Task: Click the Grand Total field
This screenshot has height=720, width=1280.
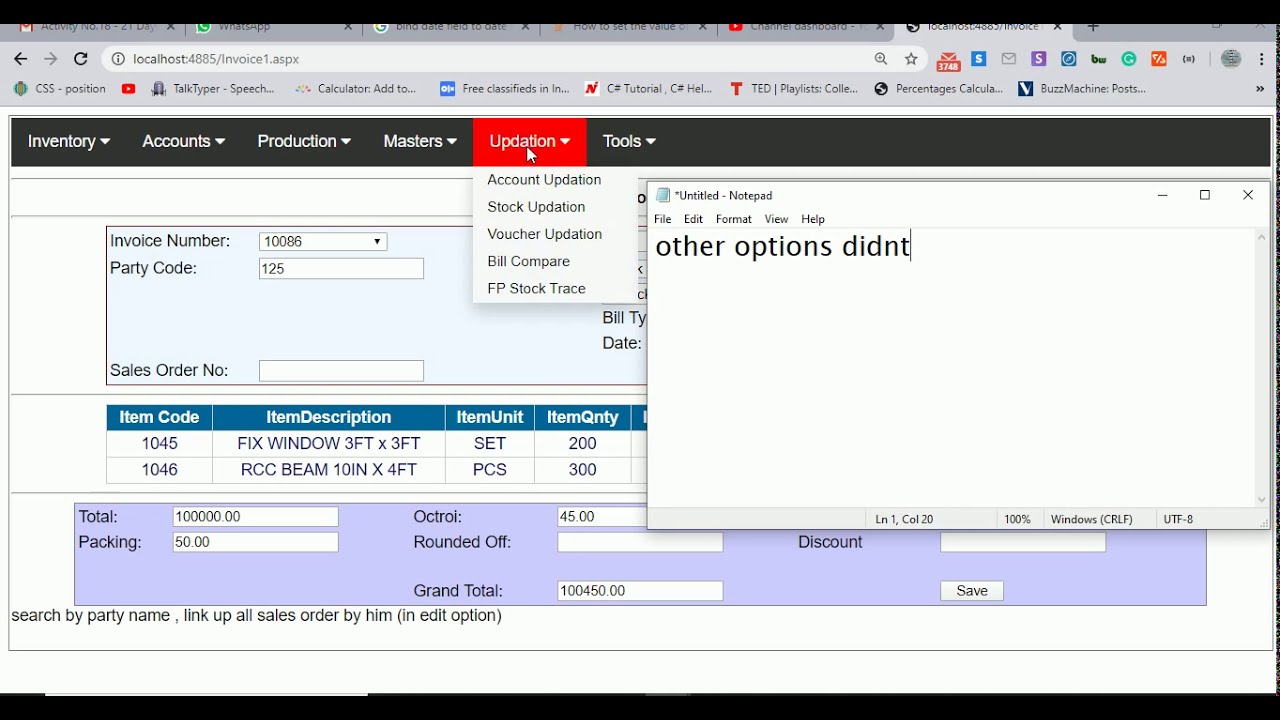Action: click(x=640, y=591)
